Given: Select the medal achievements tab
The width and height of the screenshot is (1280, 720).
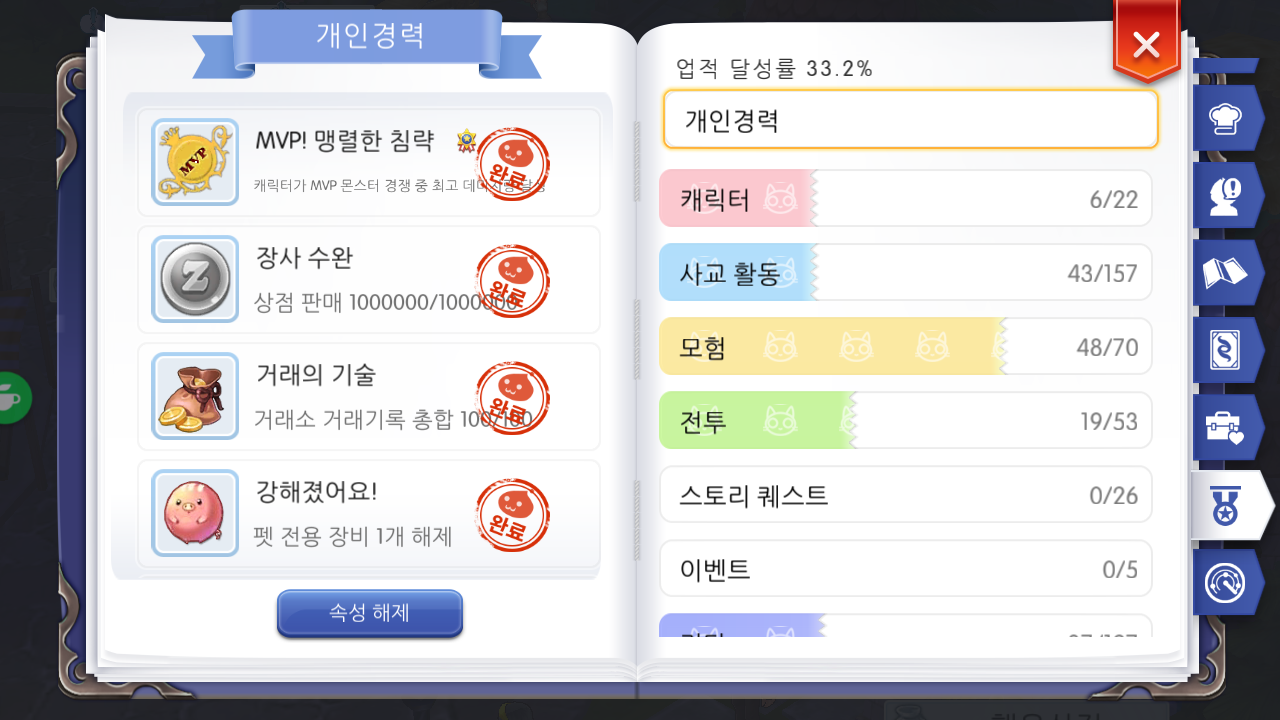Looking at the screenshot, I should (x=1231, y=505).
